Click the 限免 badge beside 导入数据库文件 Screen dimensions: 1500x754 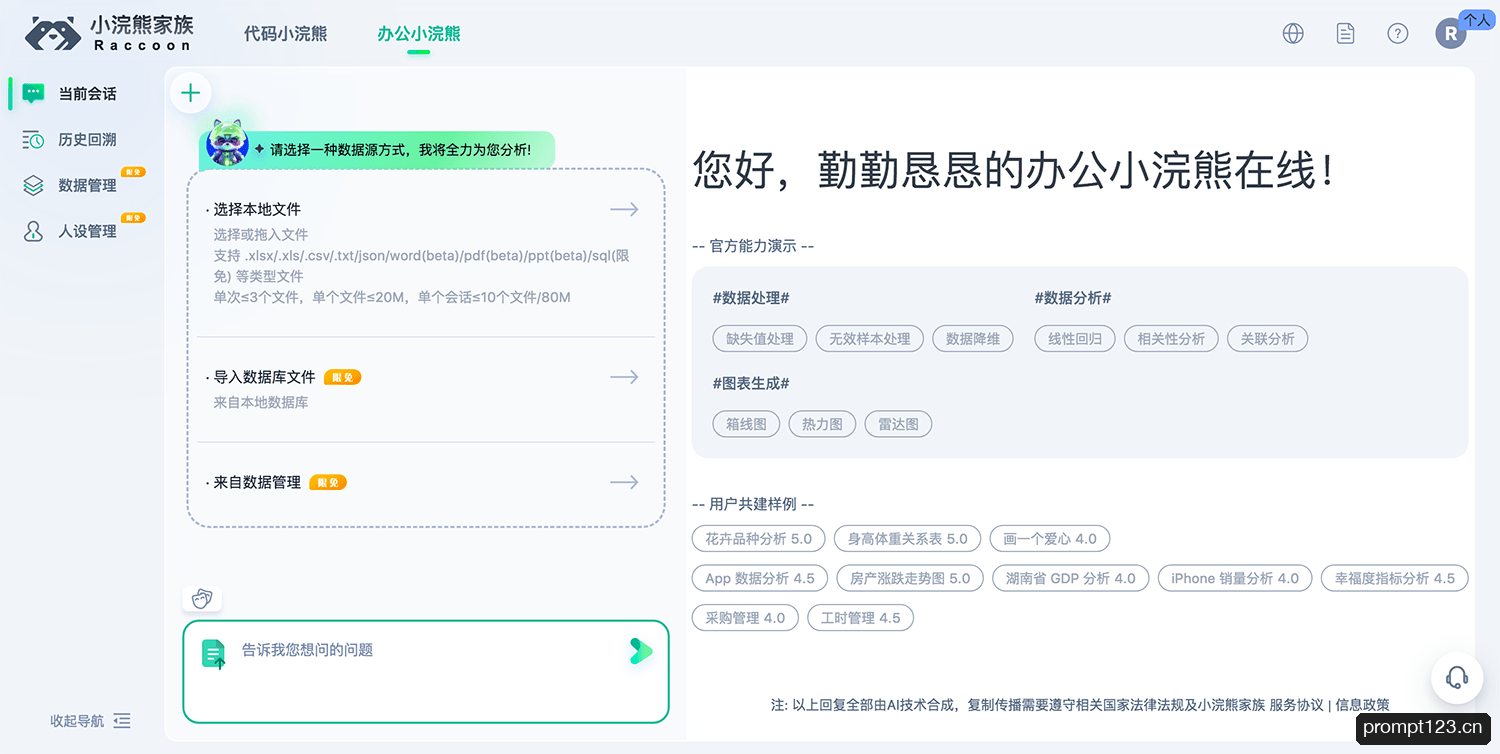coord(343,377)
